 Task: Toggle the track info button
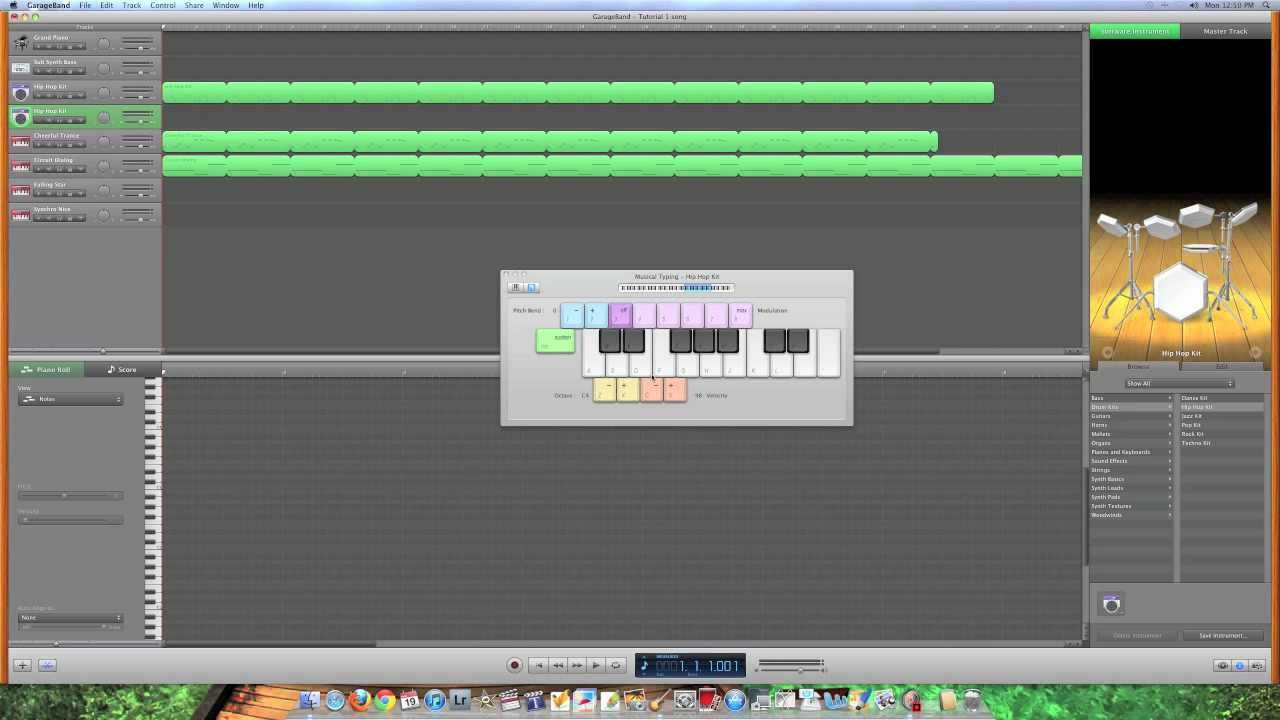[x=1240, y=665]
